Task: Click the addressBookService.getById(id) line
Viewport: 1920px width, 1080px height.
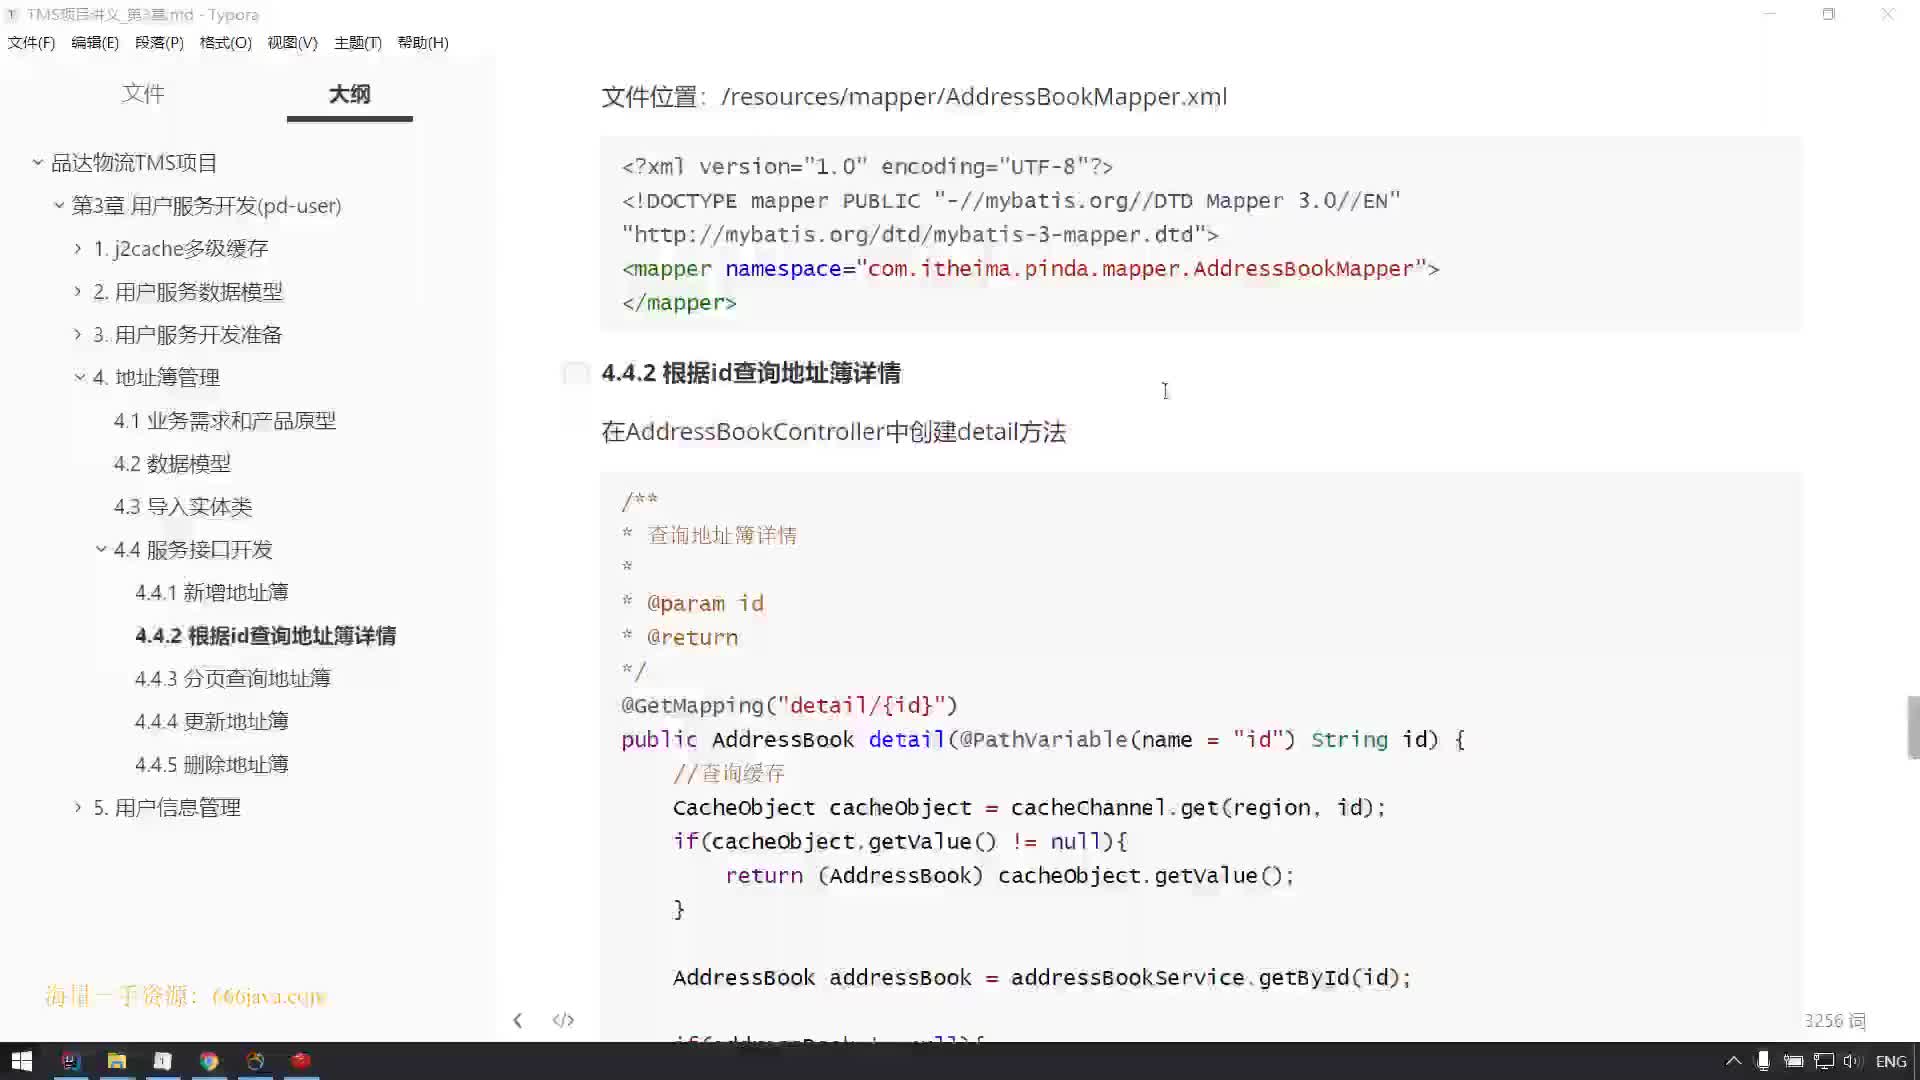Action: click(x=1042, y=977)
